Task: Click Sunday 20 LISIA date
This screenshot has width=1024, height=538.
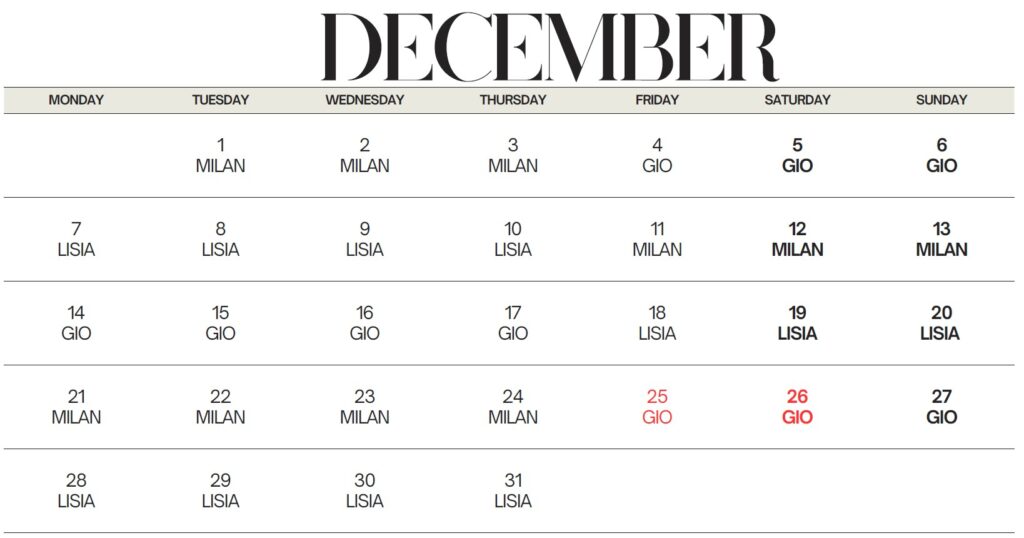Action: tap(941, 324)
